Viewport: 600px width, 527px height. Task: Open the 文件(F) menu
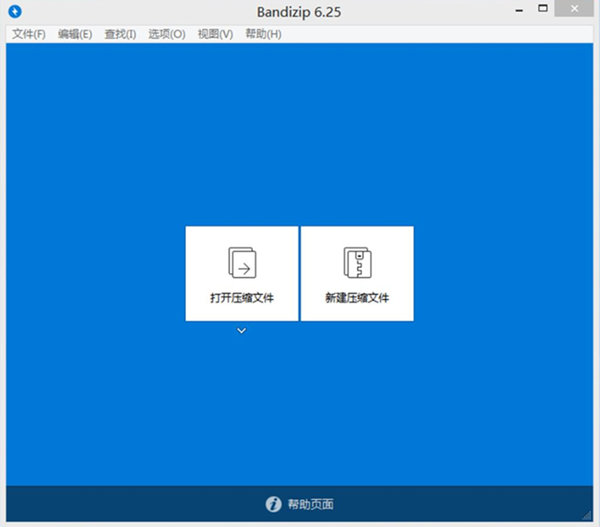click(29, 34)
